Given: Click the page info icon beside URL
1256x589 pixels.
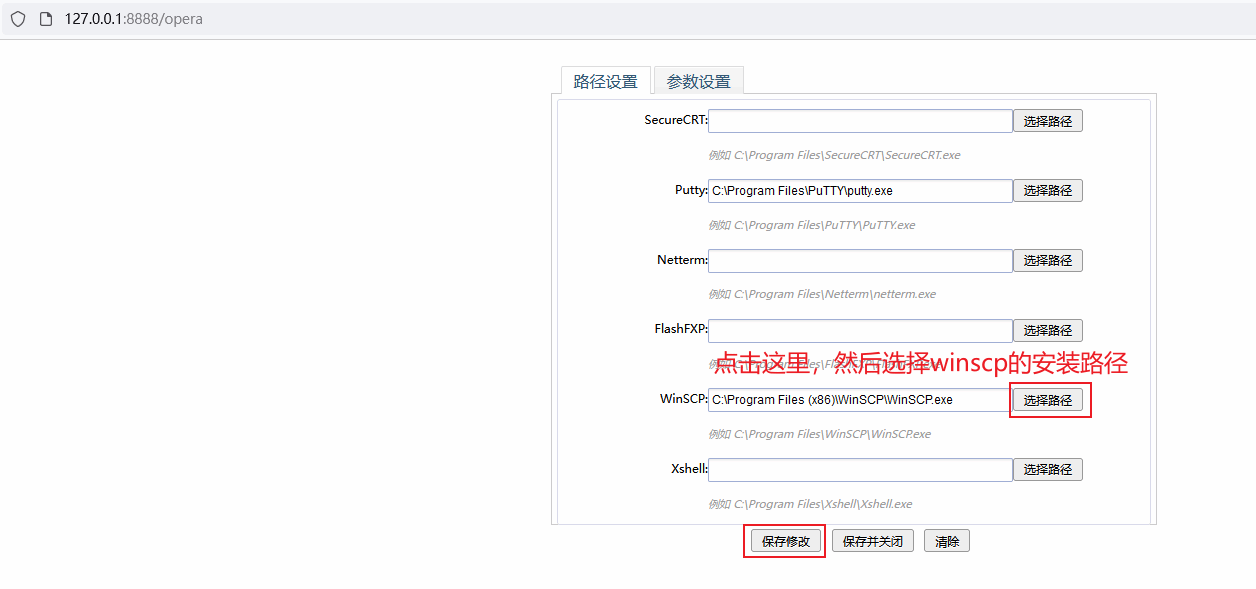Looking at the screenshot, I should pyautogui.click(x=45, y=19).
